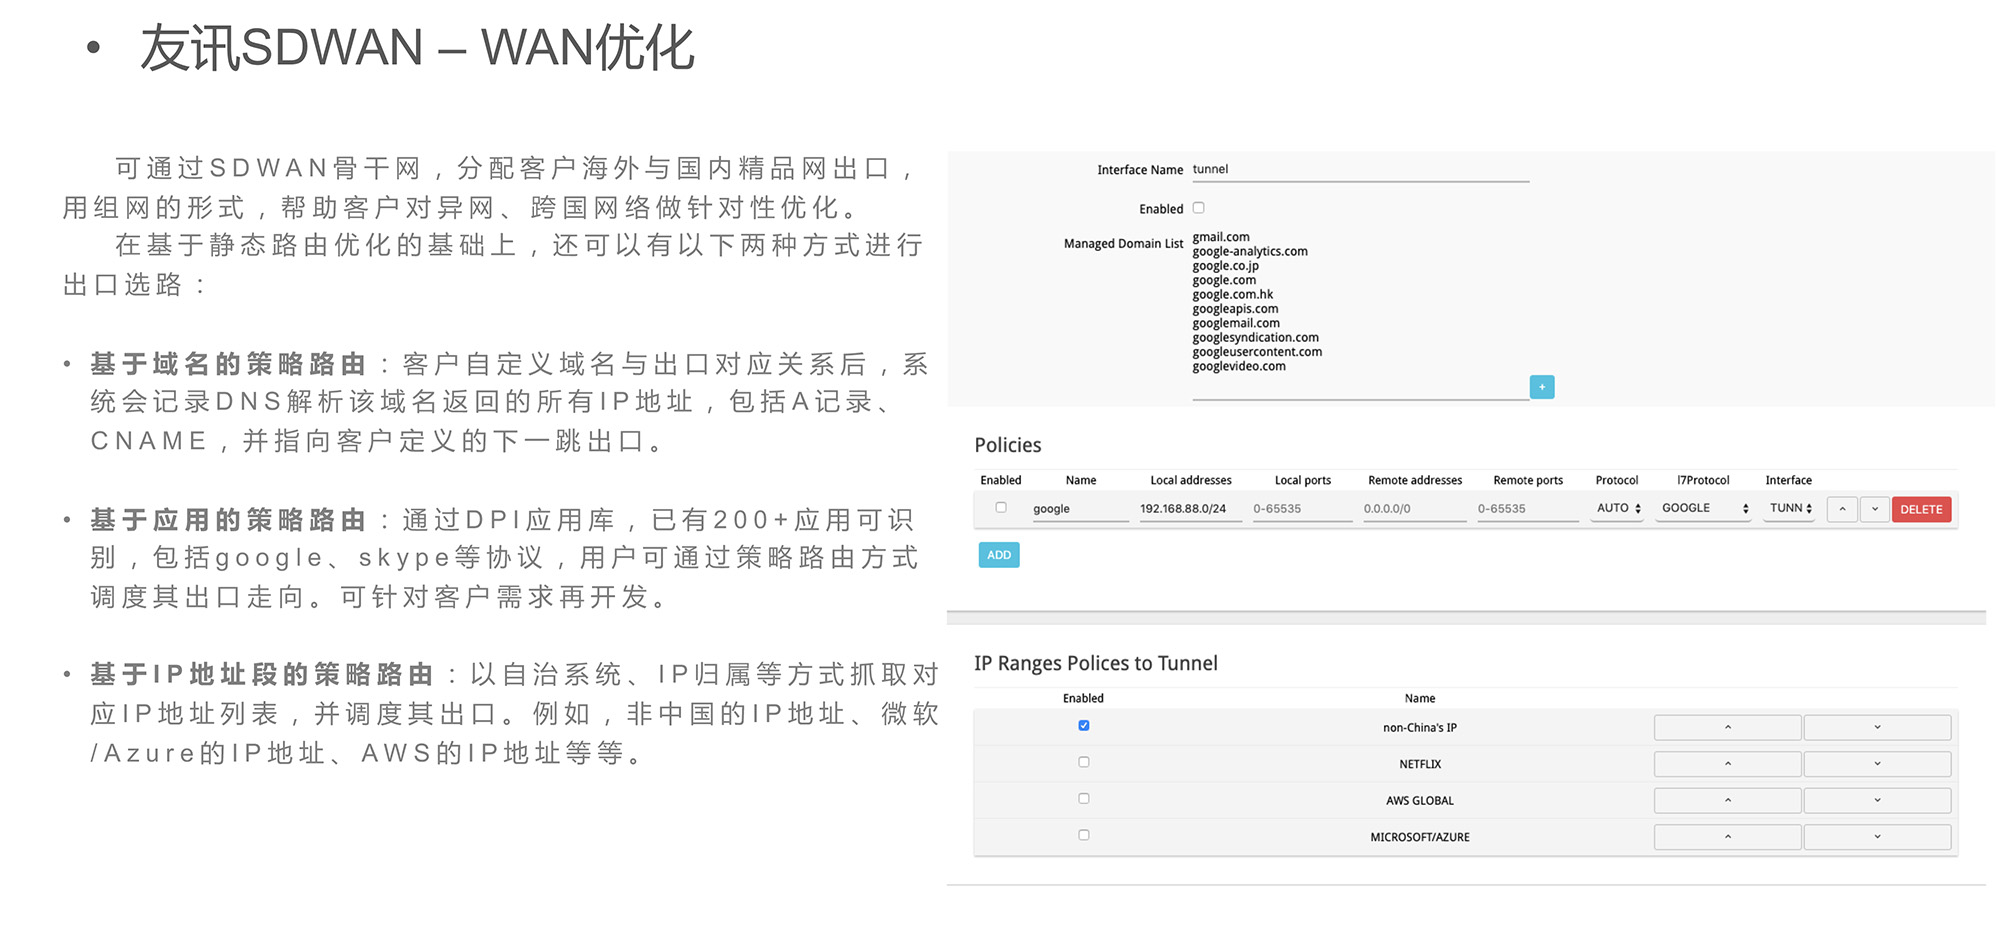Image resolution: width=2000 pixels, height=938 pixels.
Task: Move the NETFLIX rule down
Action: tap(1878, 763)
